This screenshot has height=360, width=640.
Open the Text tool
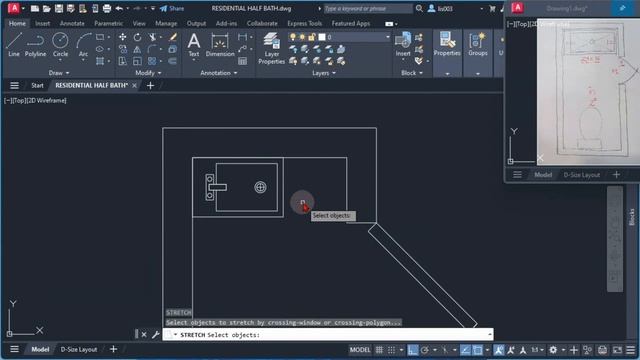click(193, 45)
